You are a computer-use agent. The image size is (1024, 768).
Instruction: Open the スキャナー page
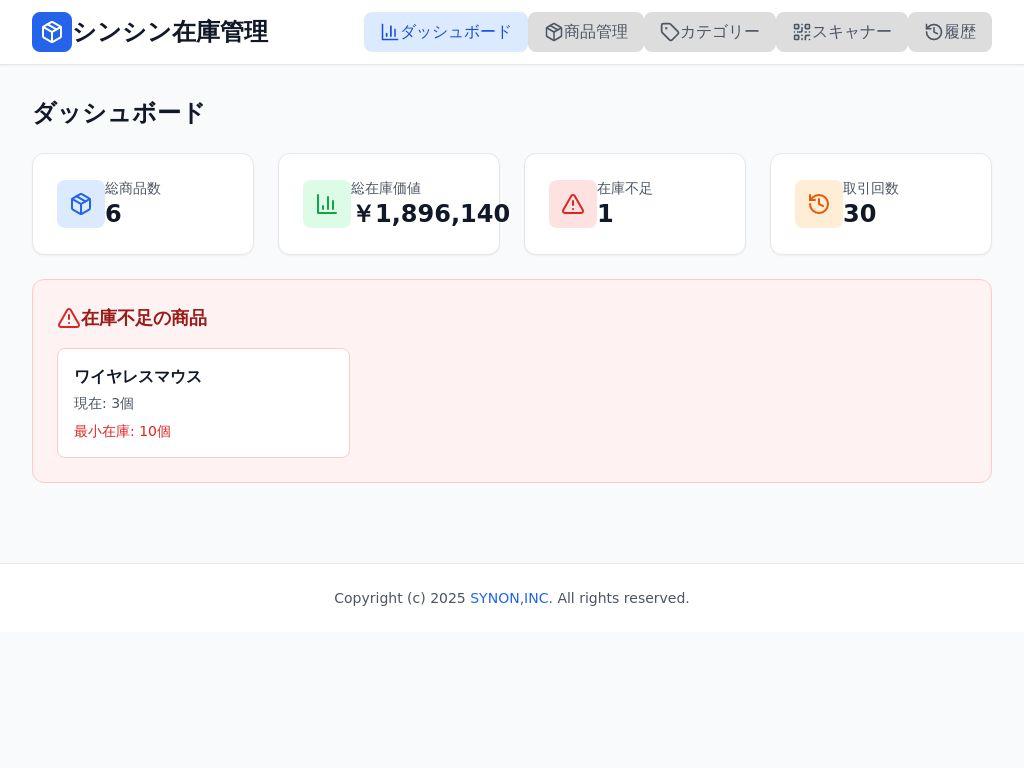point(842,32)
